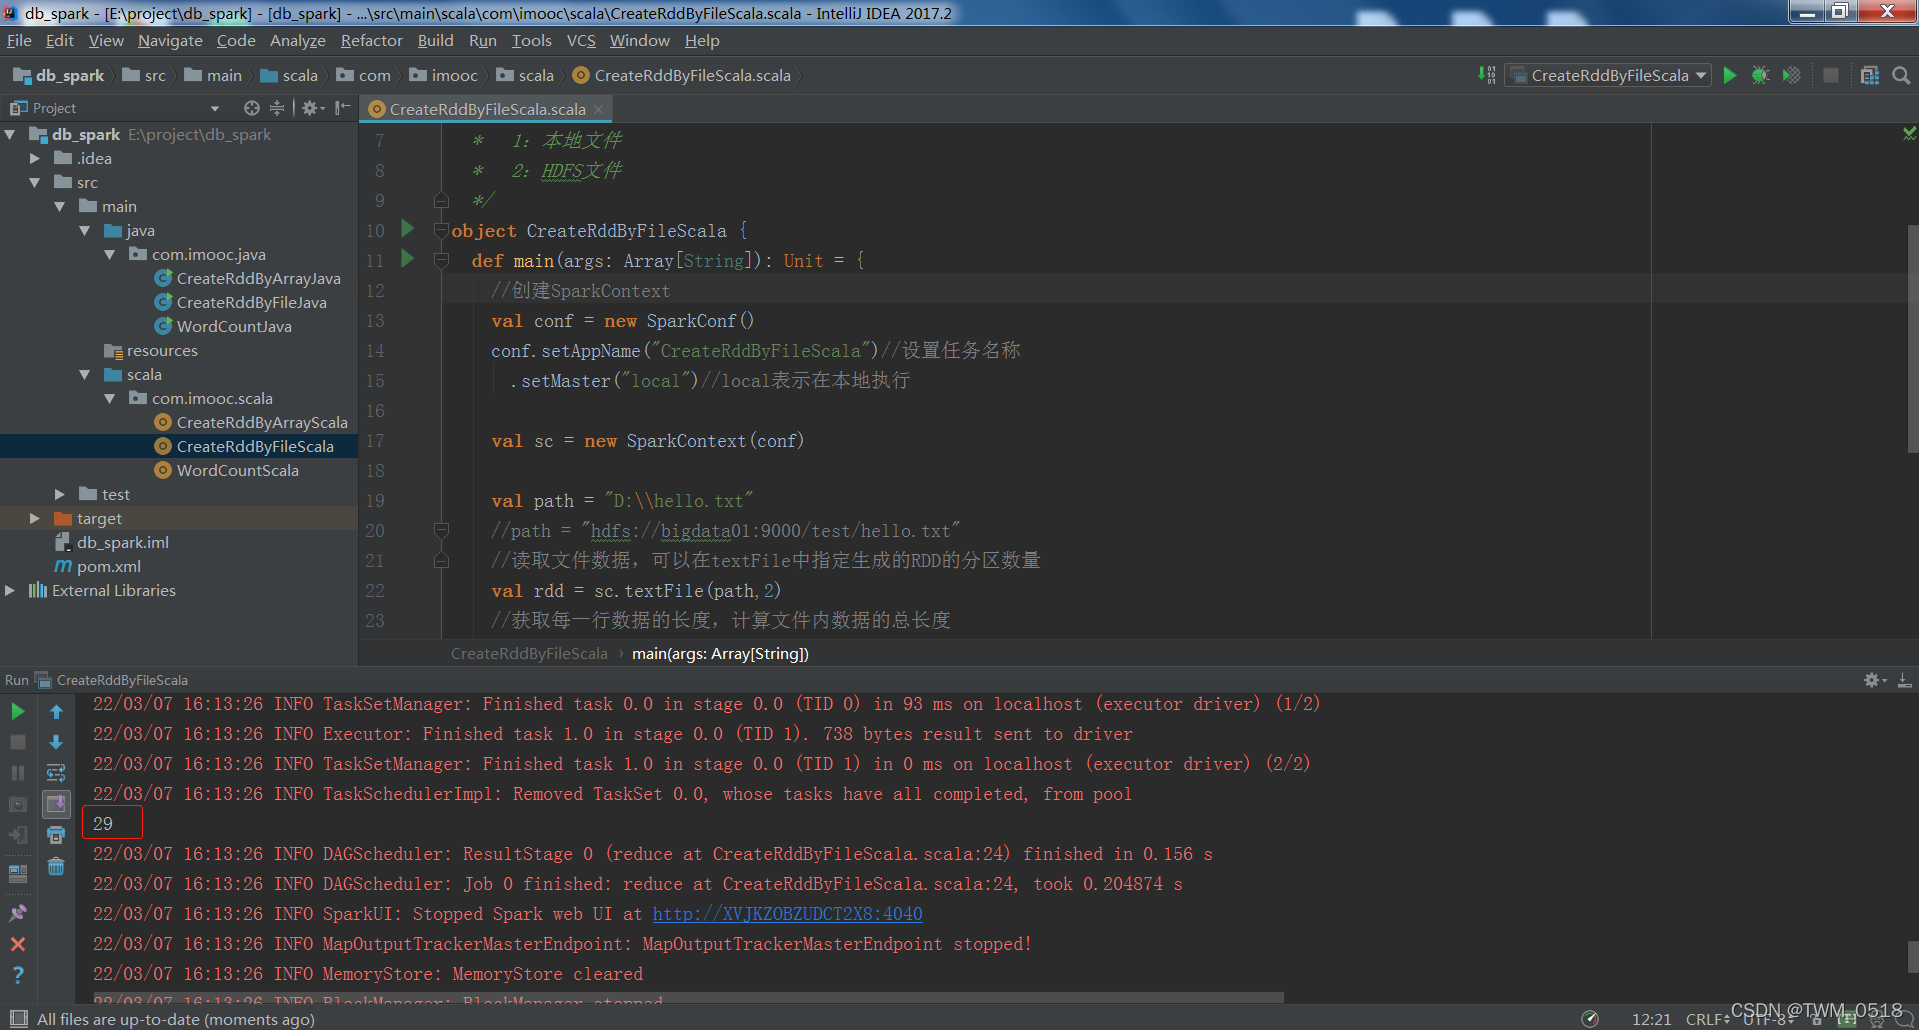Collapse all in the Project panel
Viewport: 1919px width, 1030px height.
[x=277, y=108]
